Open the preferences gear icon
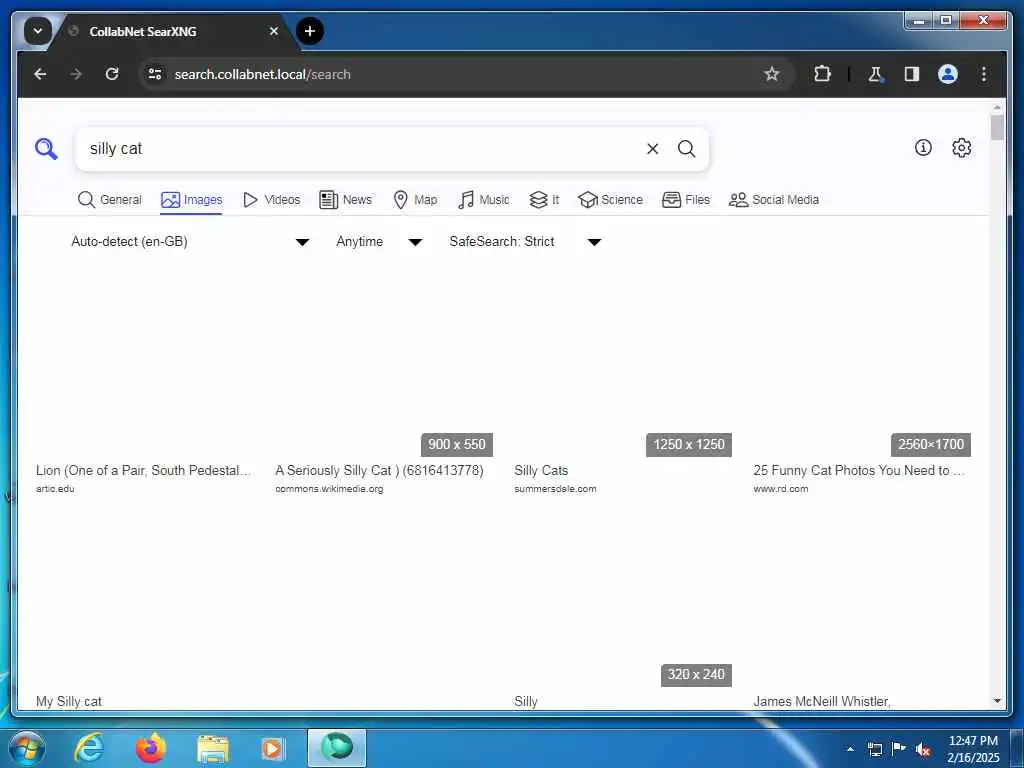The width and height of the screenshot is (1024, 768). click(961, 148)
